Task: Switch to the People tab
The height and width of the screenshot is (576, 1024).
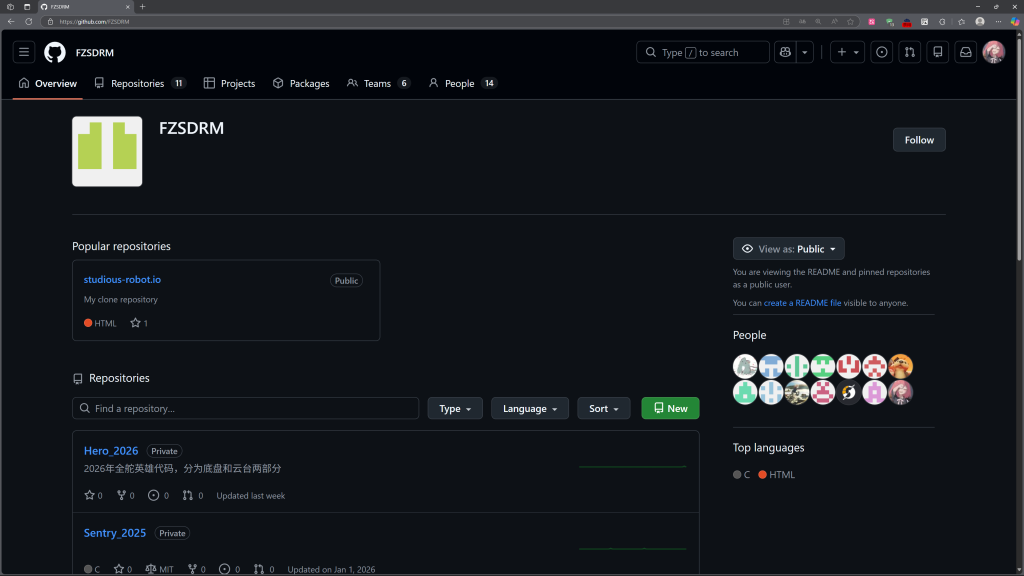Action: tap(462, 84)
